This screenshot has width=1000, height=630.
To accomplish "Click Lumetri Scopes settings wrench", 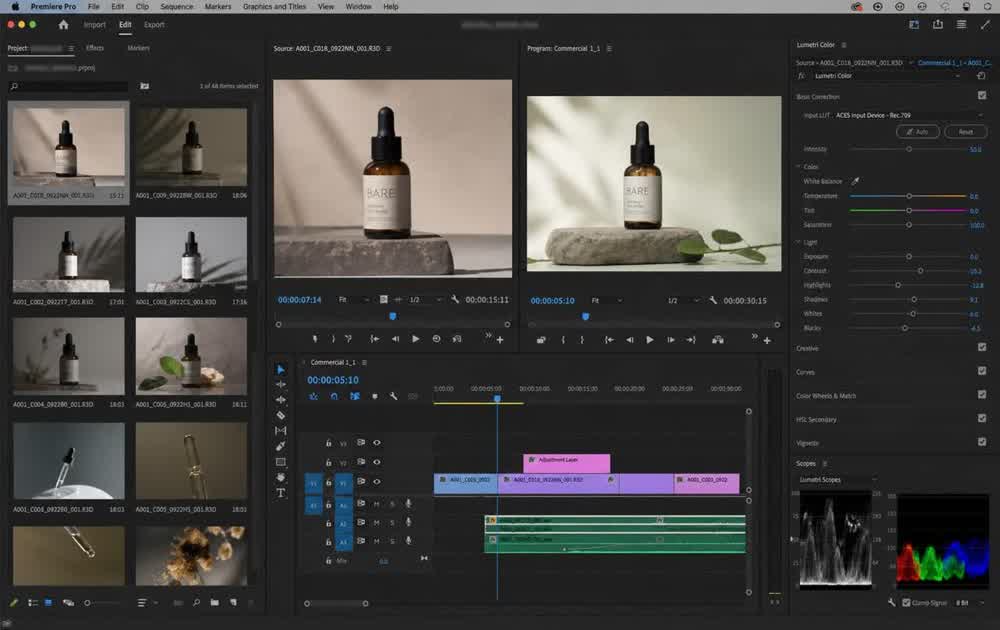I will click(892, 602).
